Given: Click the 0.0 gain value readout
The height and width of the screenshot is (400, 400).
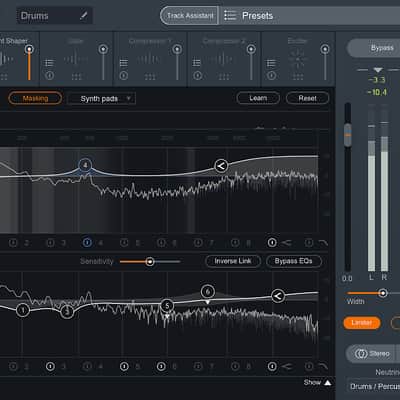Looking at the screenshot, I should coord(347,278).
